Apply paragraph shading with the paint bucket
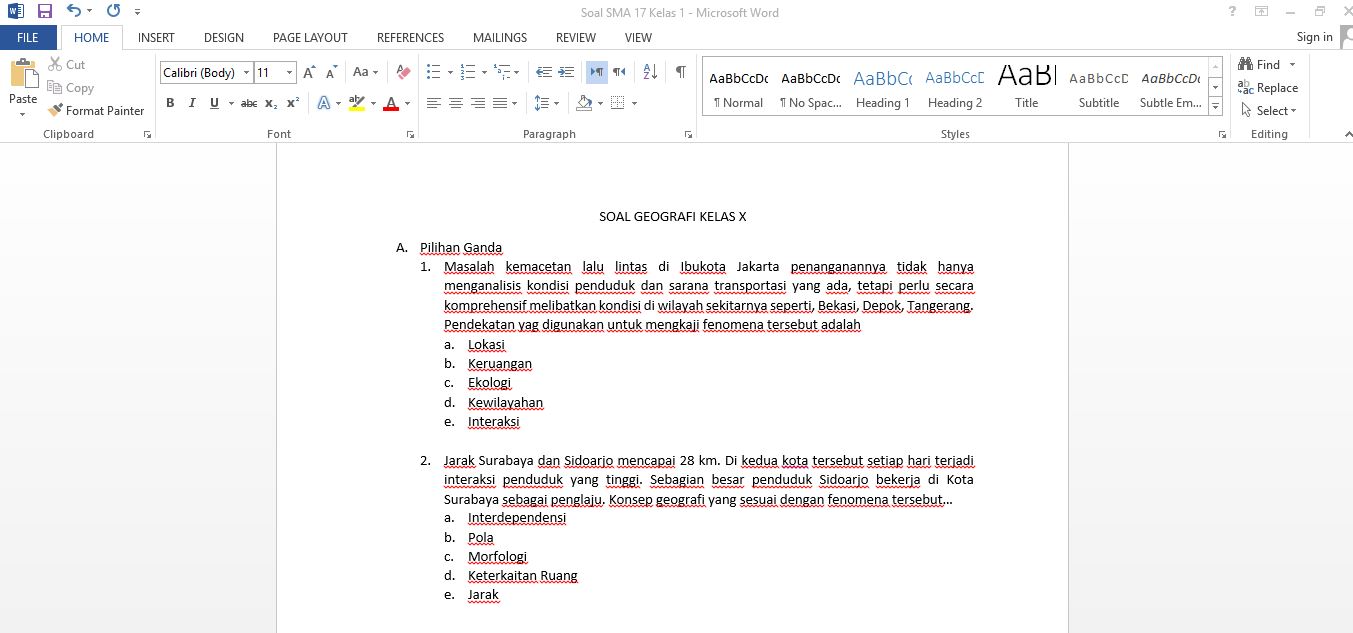This screenshot has width=1353, height=633. [584, 103]
